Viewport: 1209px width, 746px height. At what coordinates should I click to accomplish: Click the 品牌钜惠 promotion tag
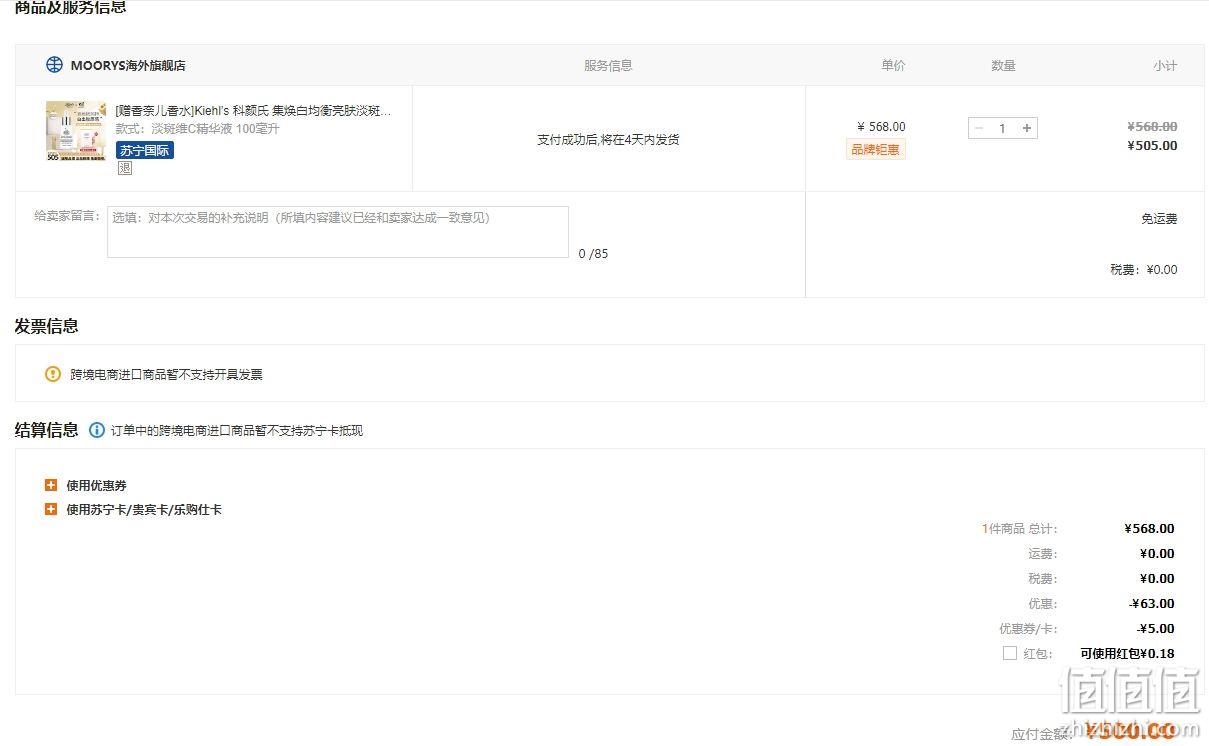pos(876,150)
